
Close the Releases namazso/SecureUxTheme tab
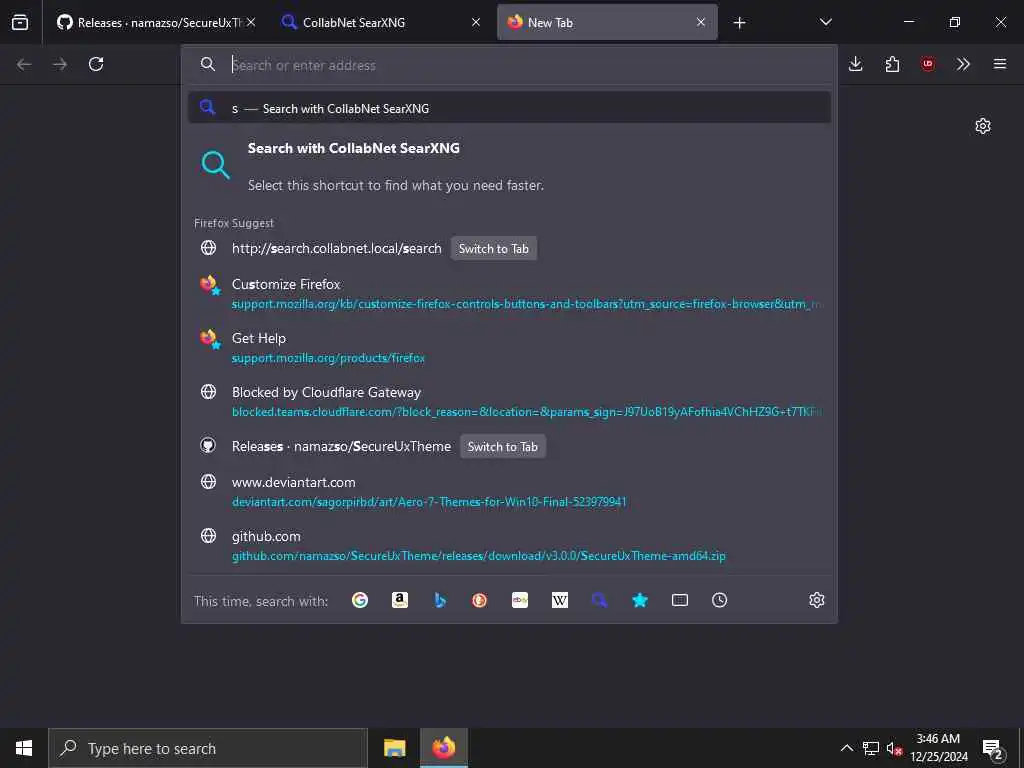click(x=251, y=22)
